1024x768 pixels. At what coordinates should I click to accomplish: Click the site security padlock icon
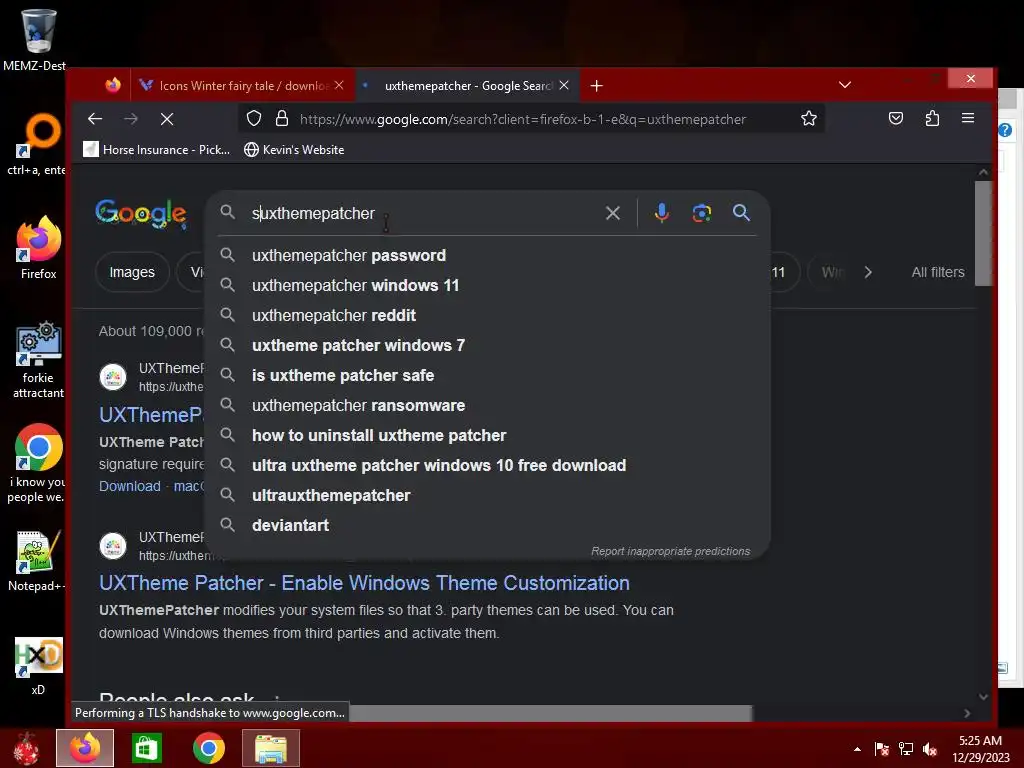tap(281, 118)
